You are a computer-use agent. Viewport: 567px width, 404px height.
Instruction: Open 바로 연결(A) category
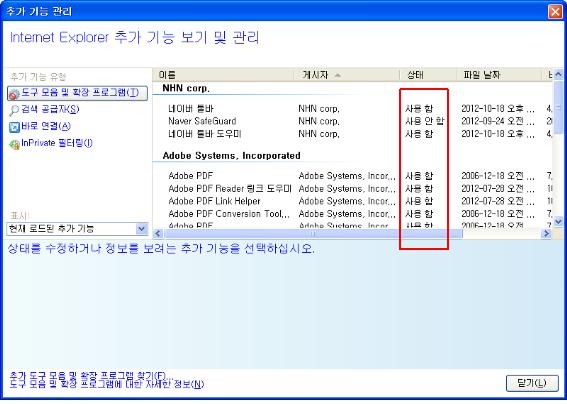click(46, 126)
